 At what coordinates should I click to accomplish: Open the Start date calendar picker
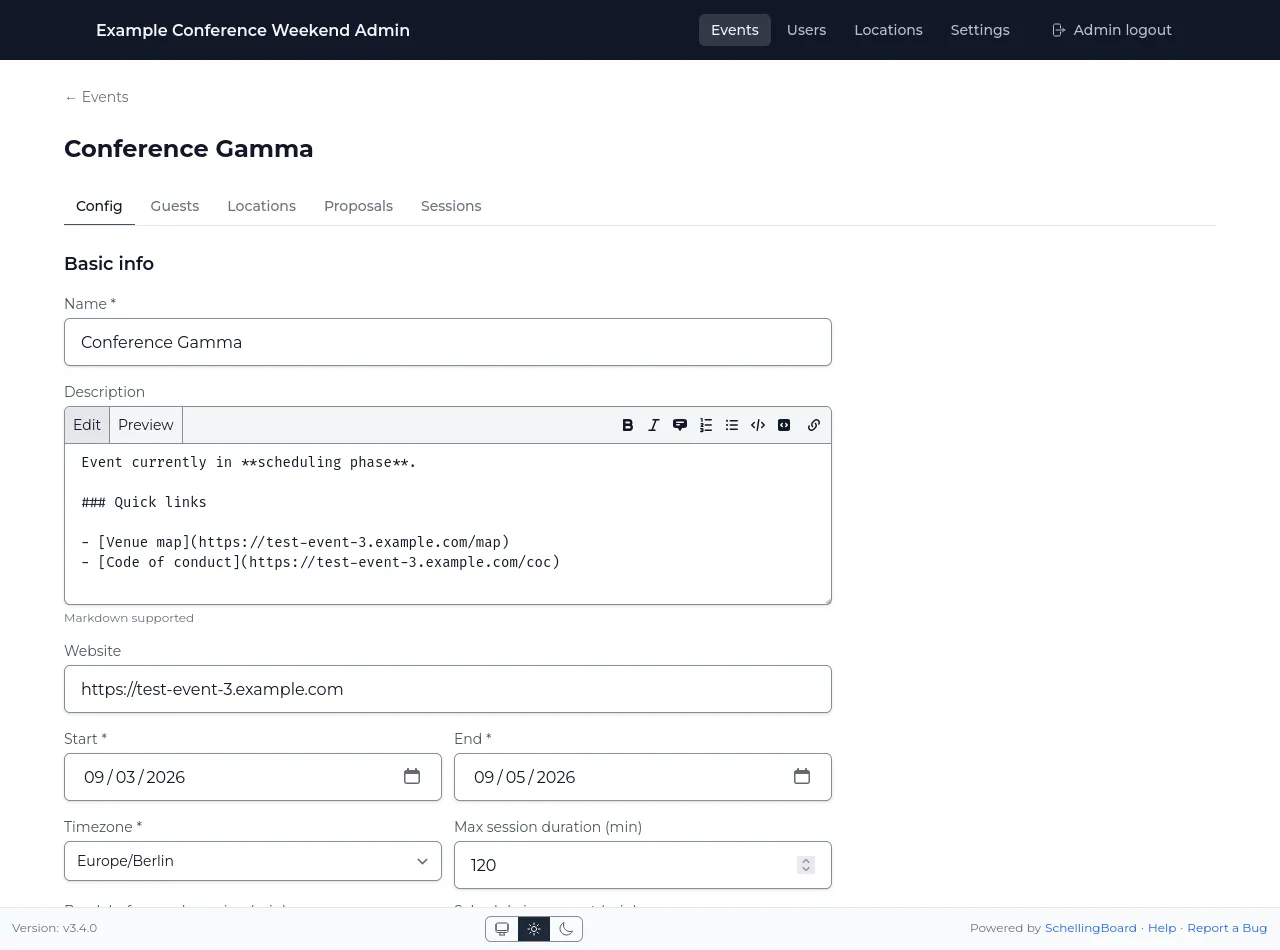[x=412, y=777]
